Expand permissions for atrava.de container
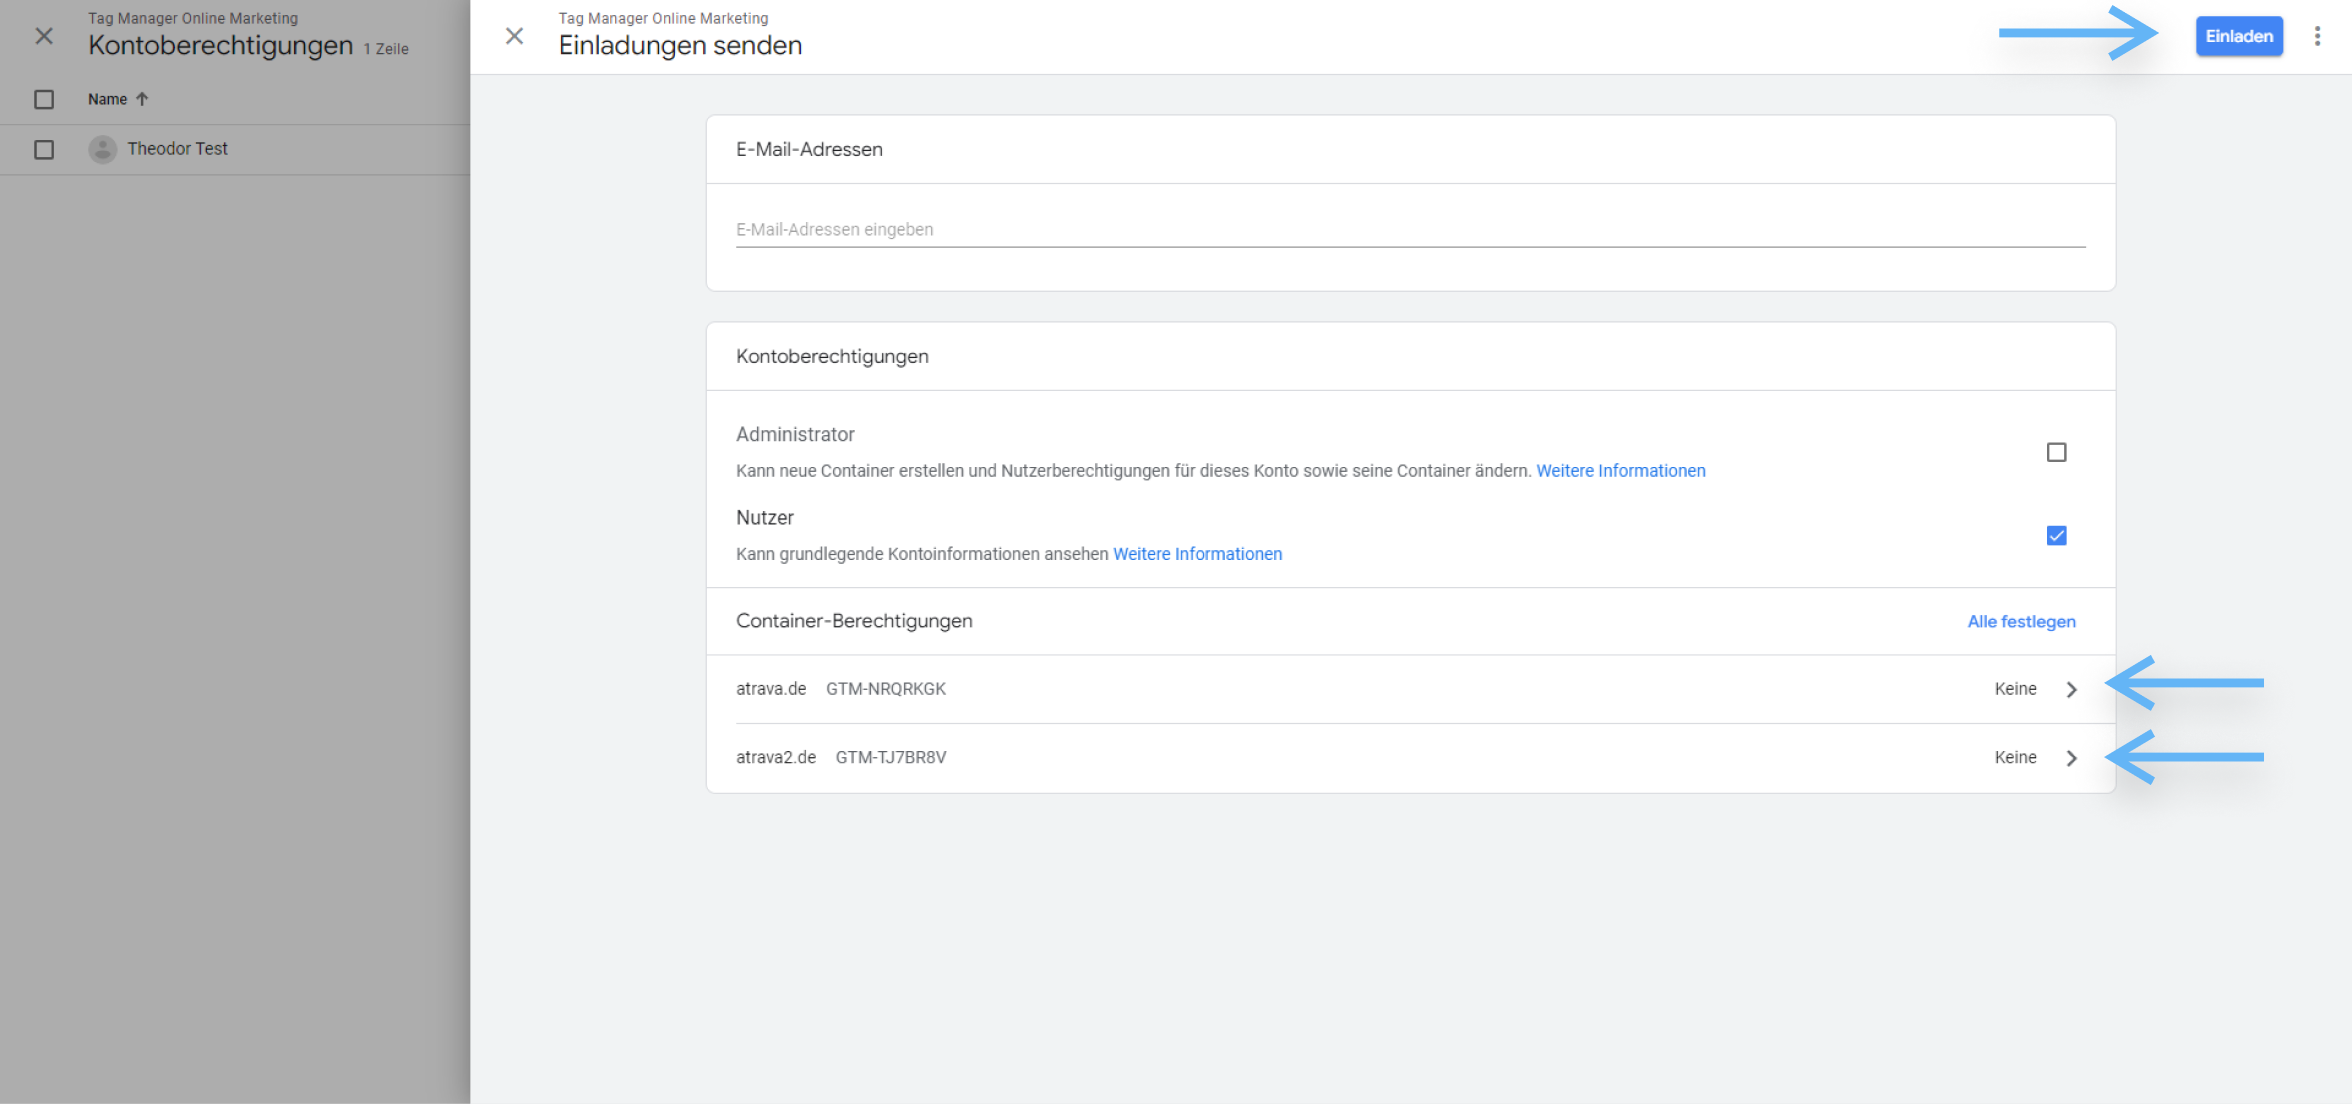This screenshot has height=1104, width=2352. (2071, 689)
